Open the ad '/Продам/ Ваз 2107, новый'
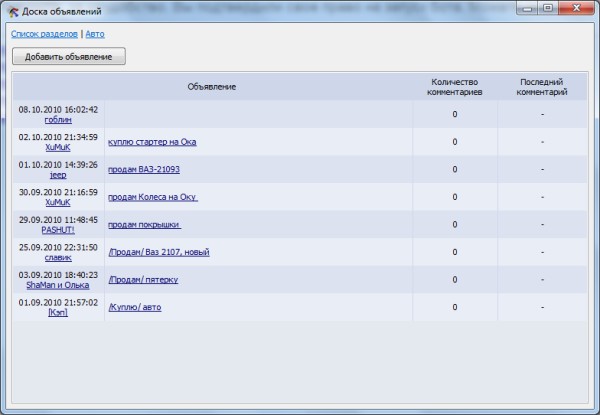The height and width of the screenshot is (415, 600). click(159, 252)
